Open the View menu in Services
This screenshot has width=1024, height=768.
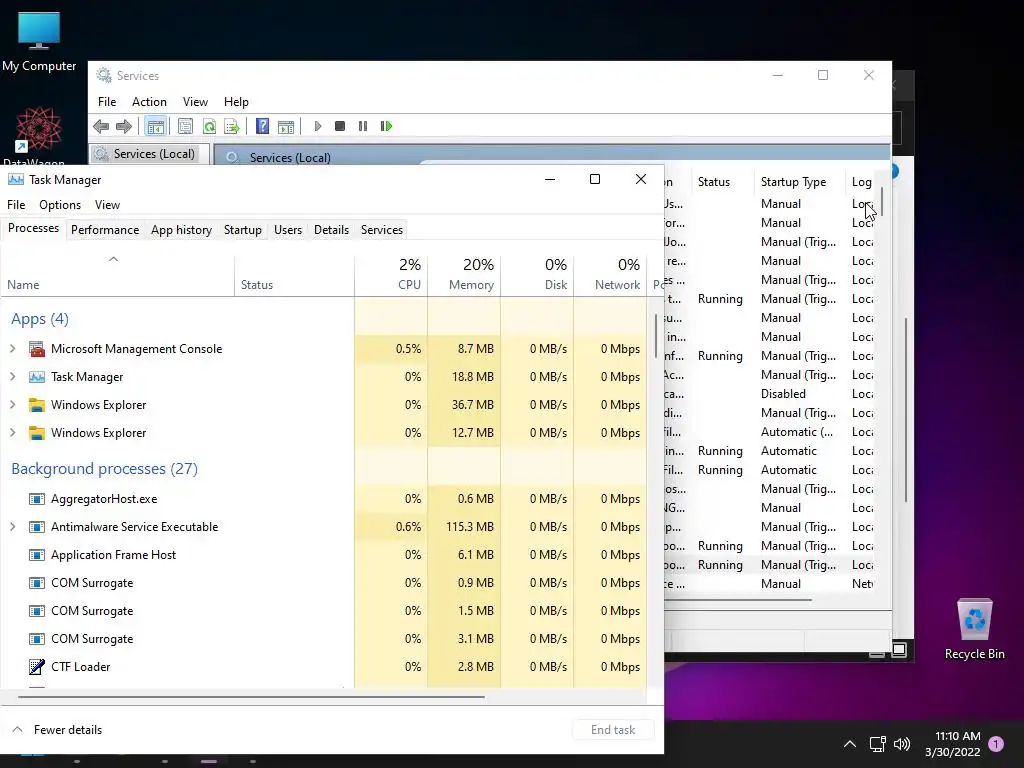[195, 101]
